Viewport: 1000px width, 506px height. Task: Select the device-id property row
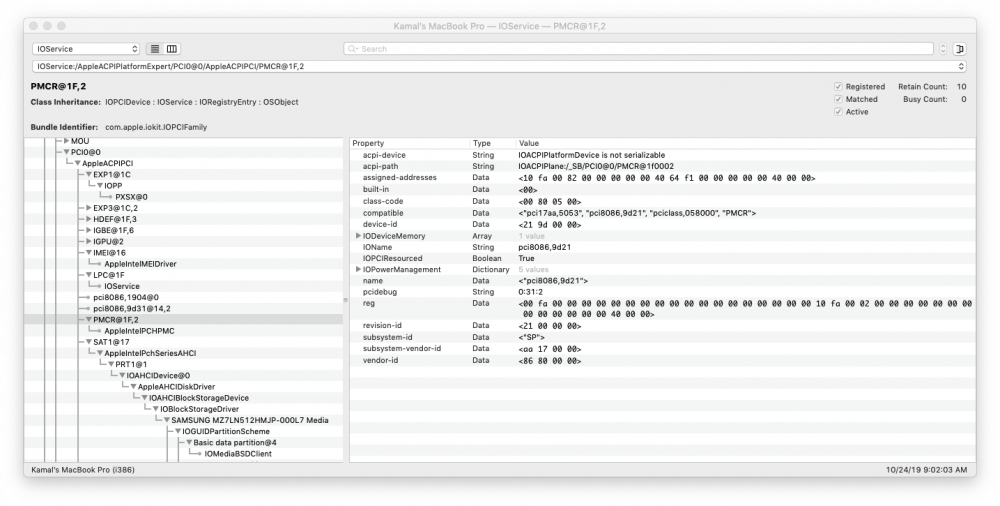(x=663, y=225)
